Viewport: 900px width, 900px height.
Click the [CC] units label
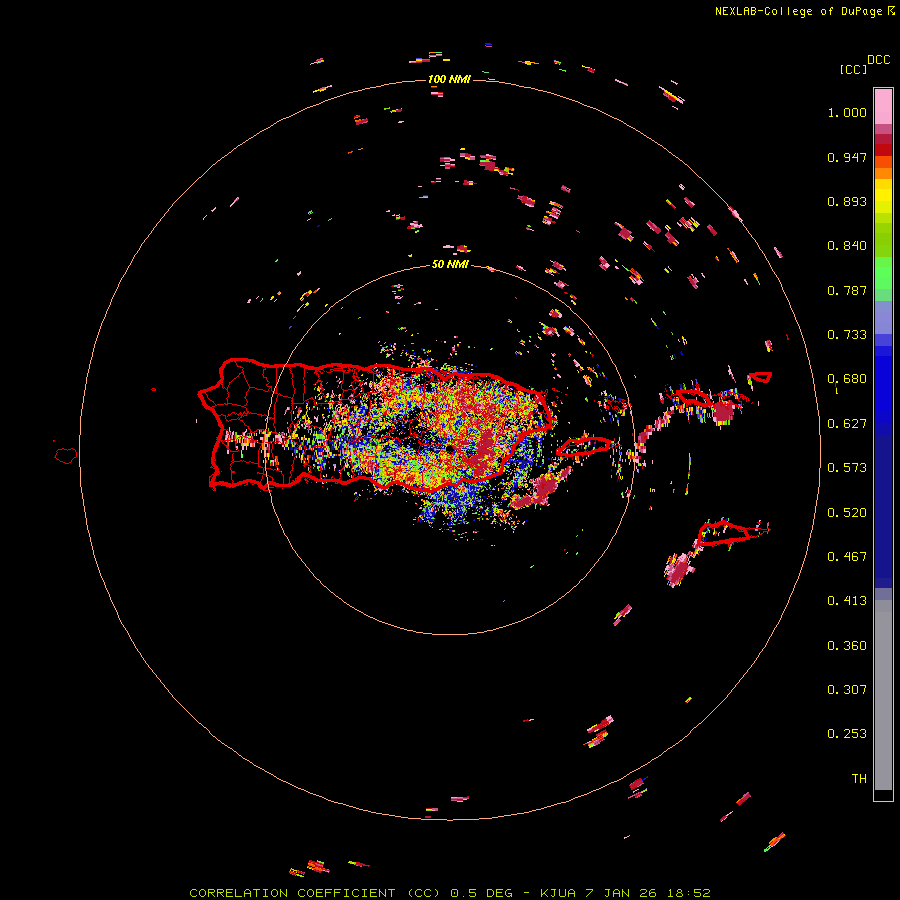click(x=853, y=69)
